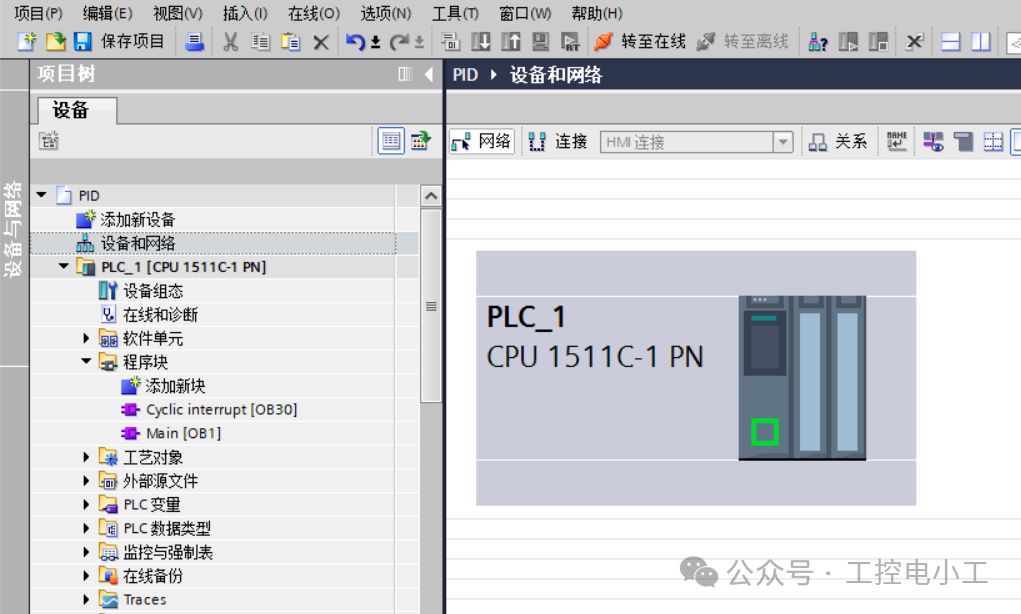
Task: Open the 视图(V) menu
Action: 178,13
